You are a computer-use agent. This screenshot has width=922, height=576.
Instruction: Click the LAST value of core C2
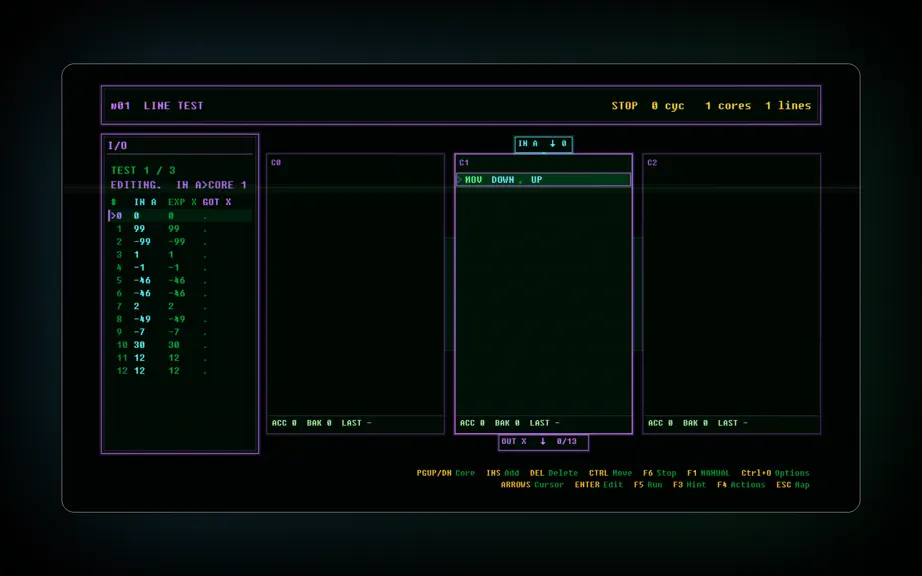point(733,423)
